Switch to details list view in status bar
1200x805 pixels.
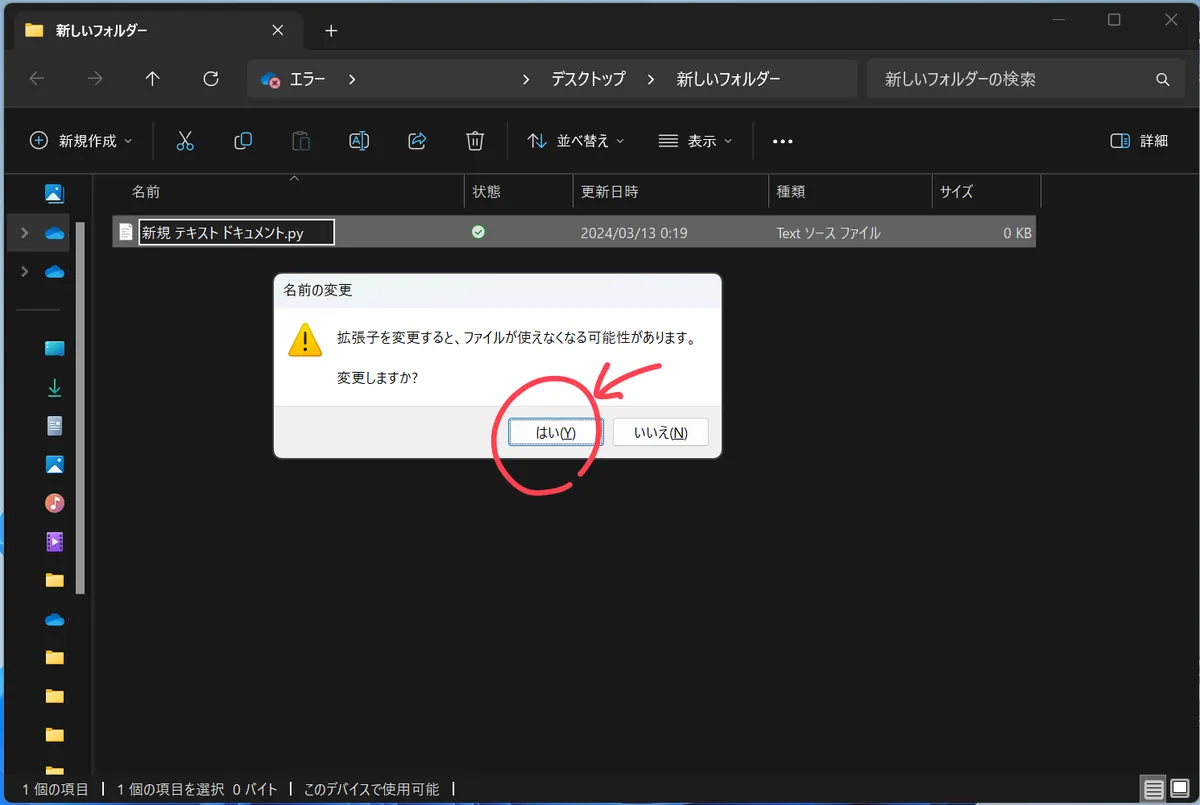[x=1153, y=789]
